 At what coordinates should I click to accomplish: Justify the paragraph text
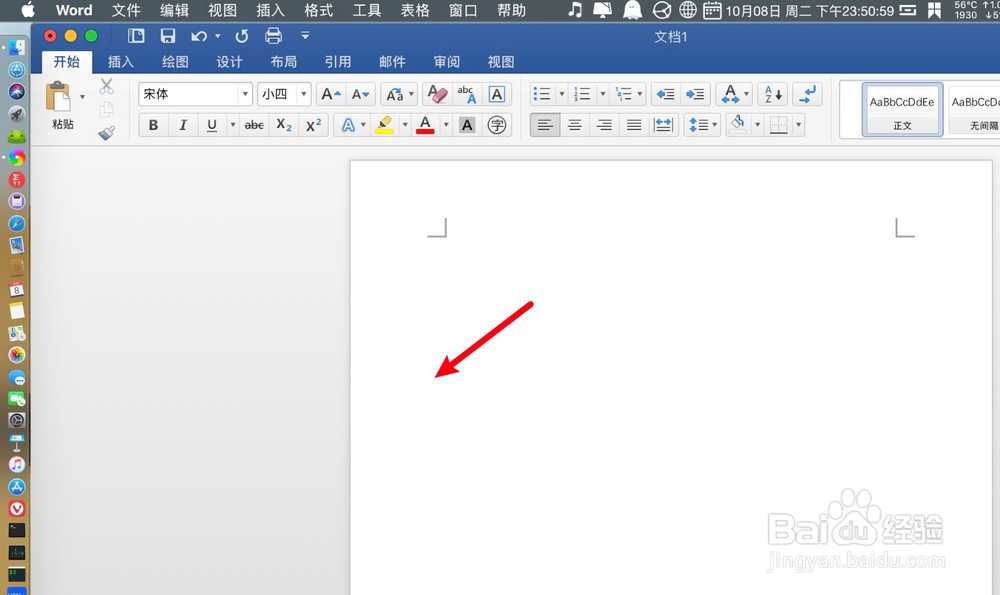coord(634,125)
